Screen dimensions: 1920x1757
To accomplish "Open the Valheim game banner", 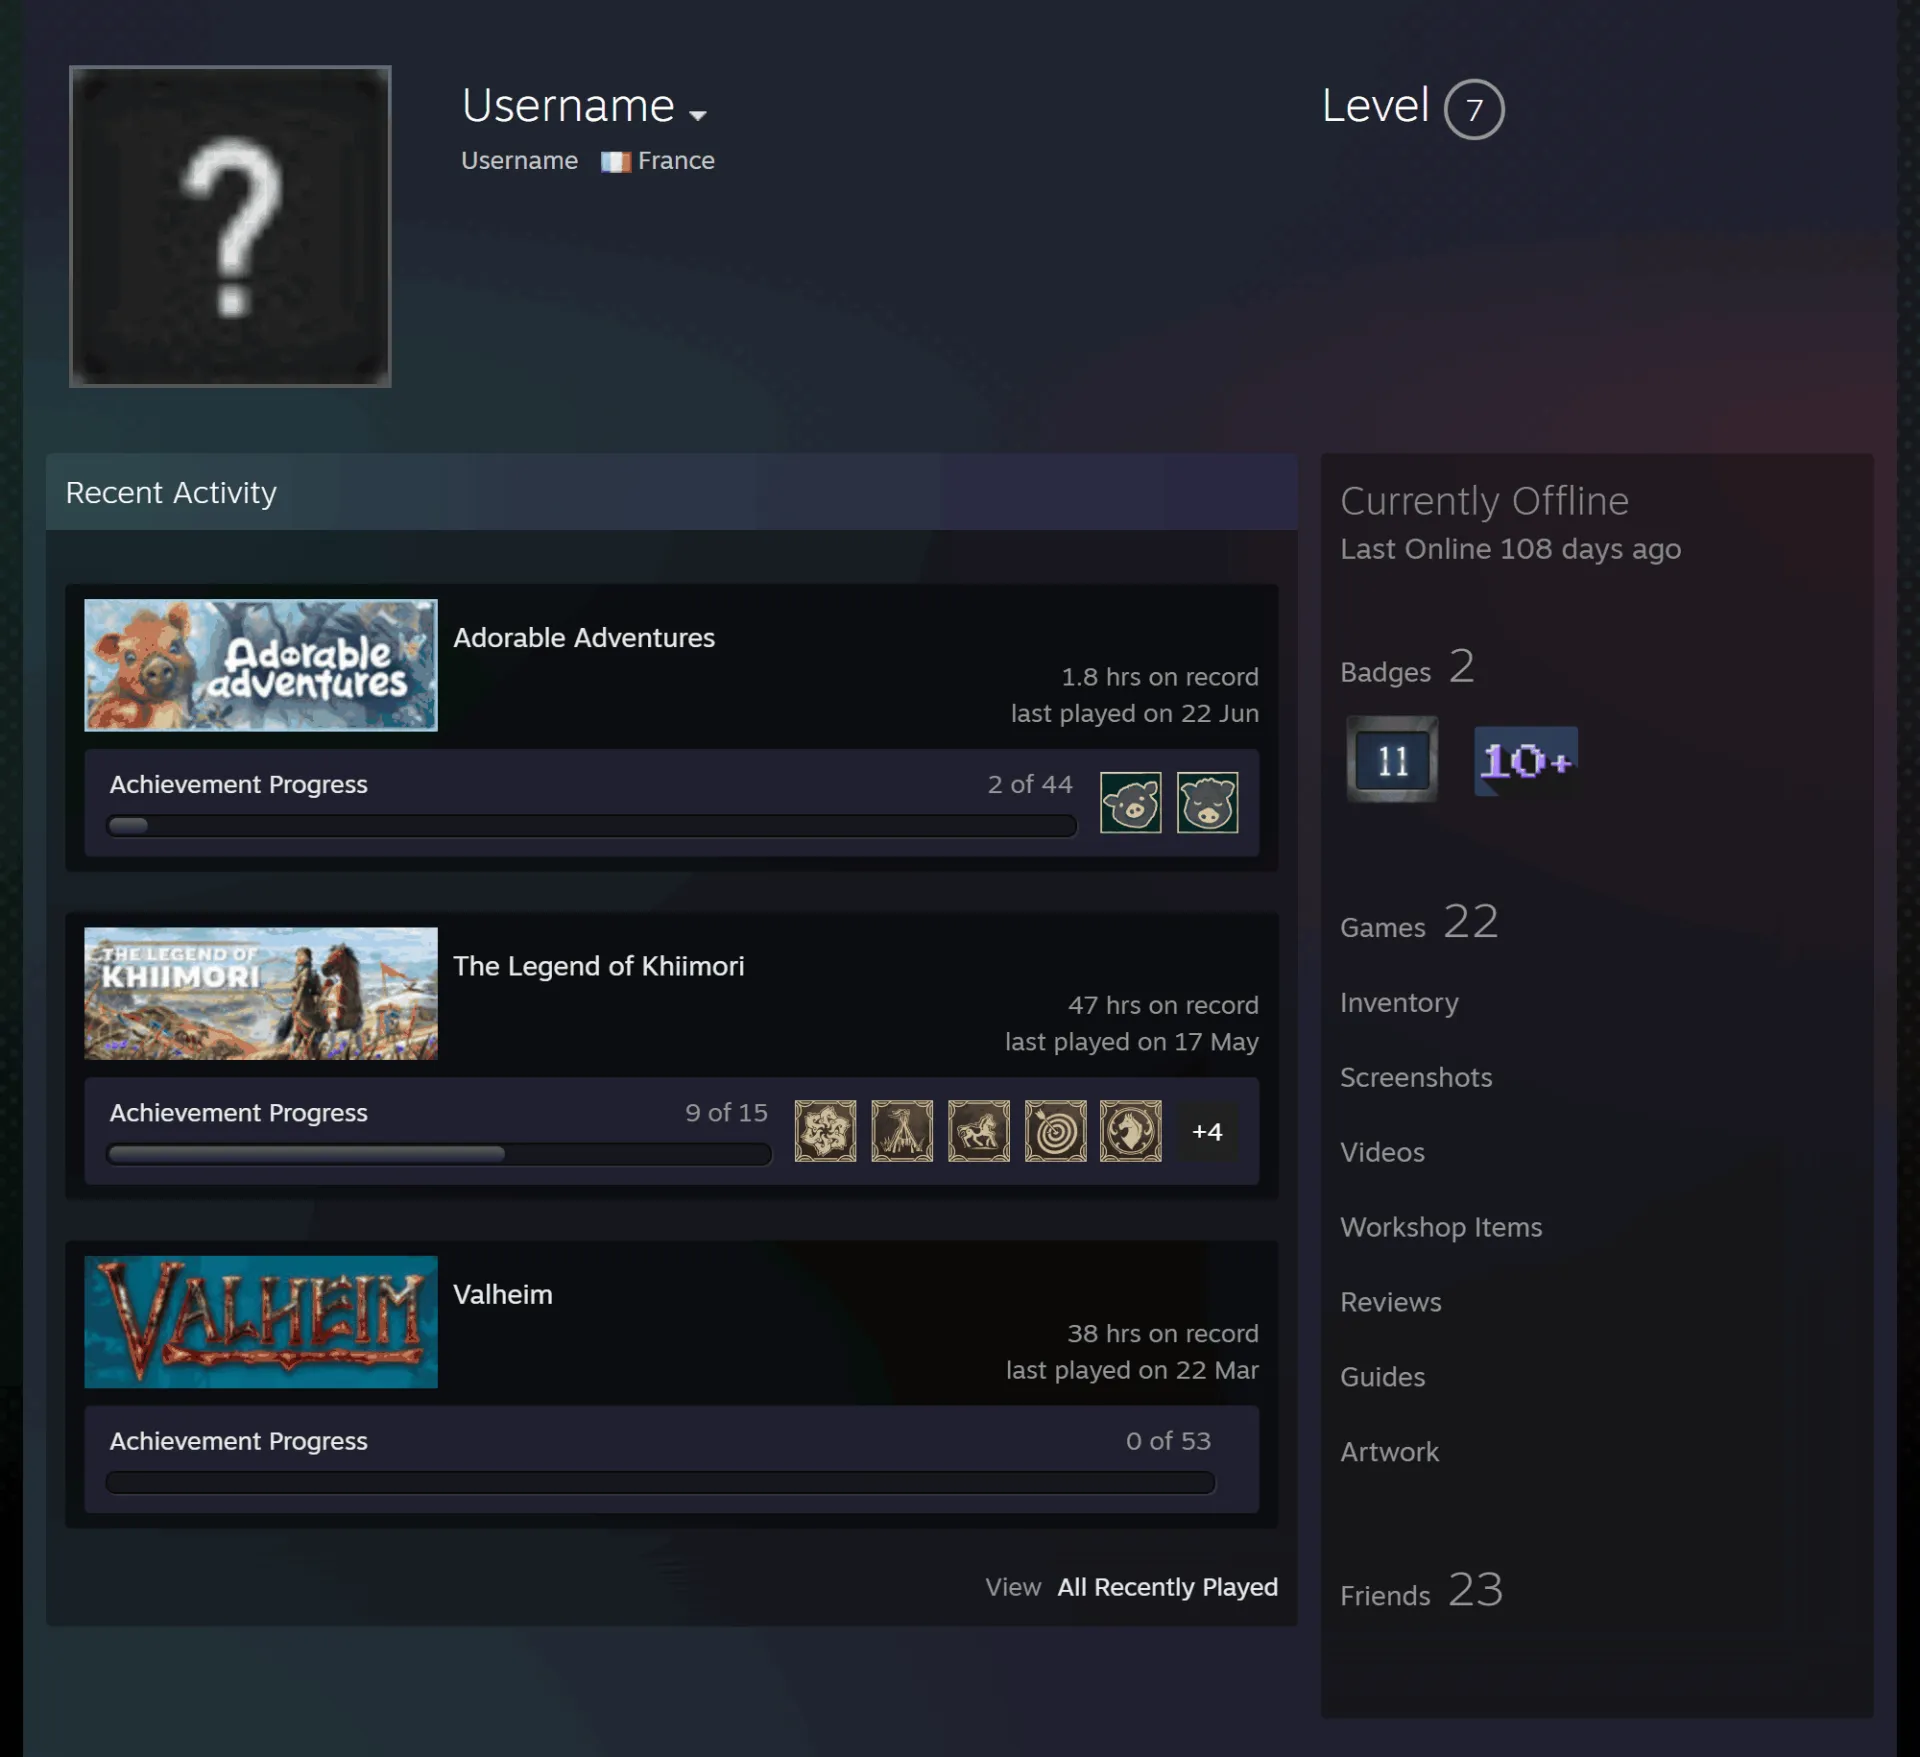I will pyautogui.click(x=261, y=1322).
